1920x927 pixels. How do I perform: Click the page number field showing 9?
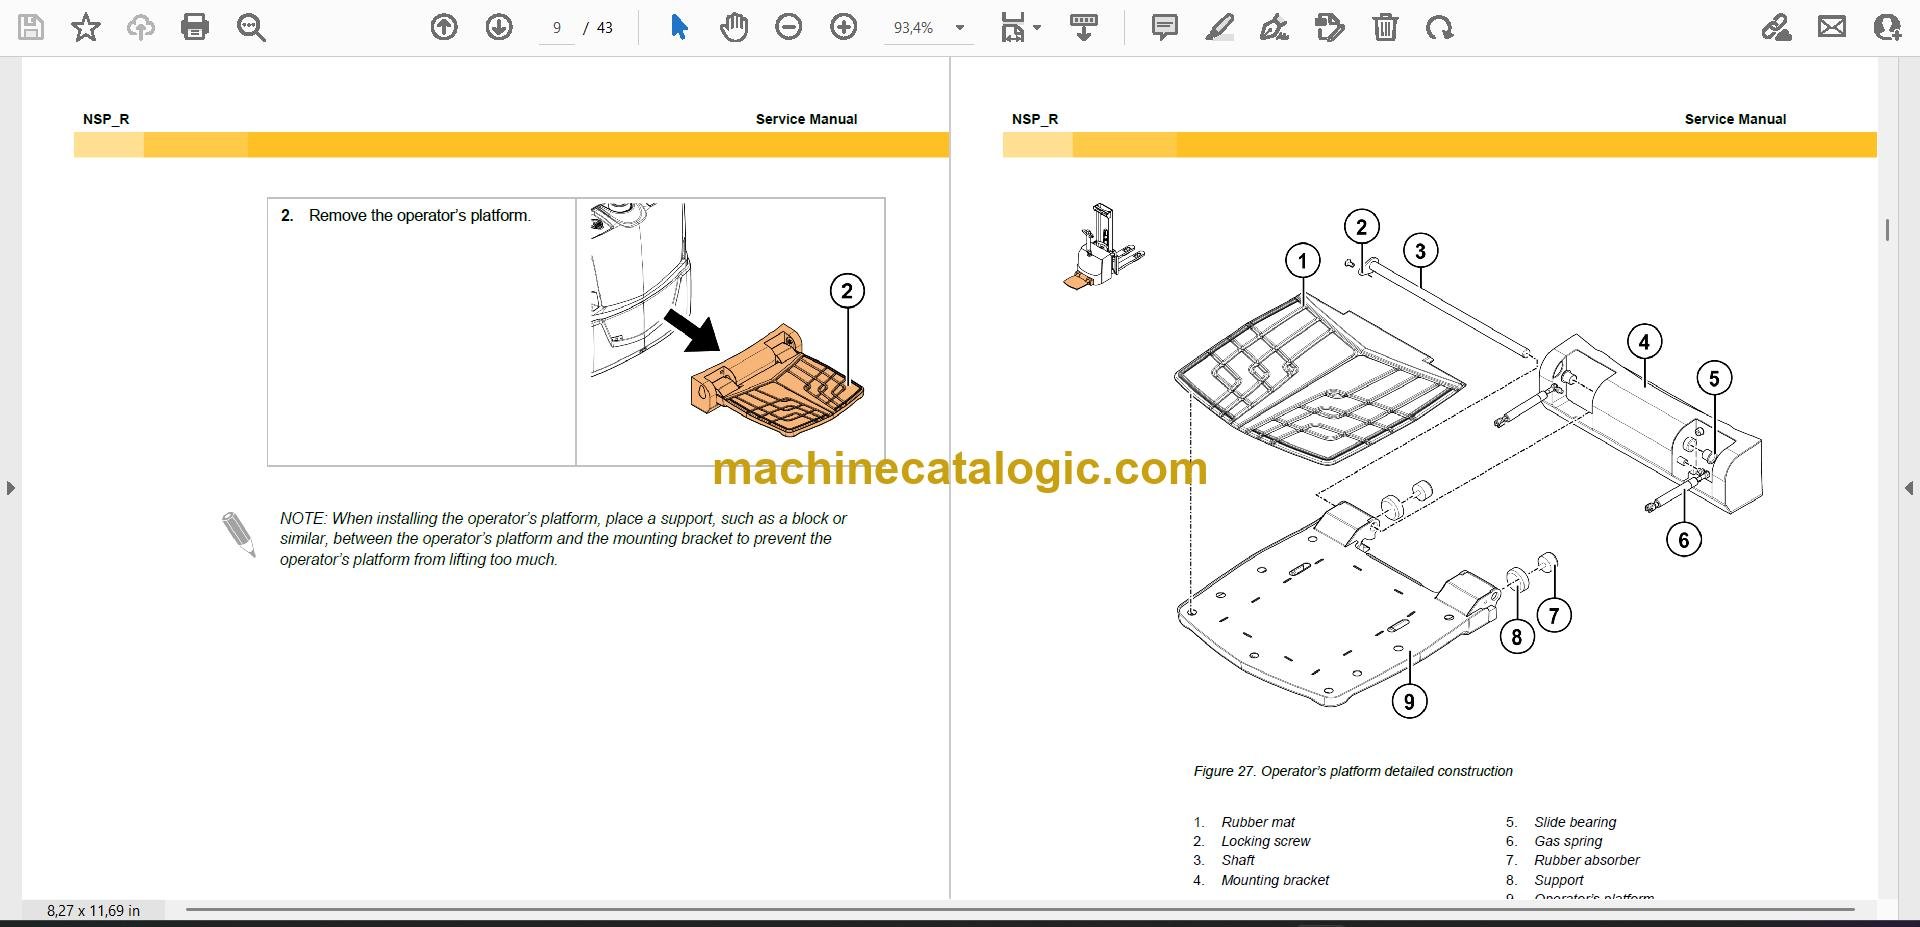pyautogui.click(x=557, y=28)
